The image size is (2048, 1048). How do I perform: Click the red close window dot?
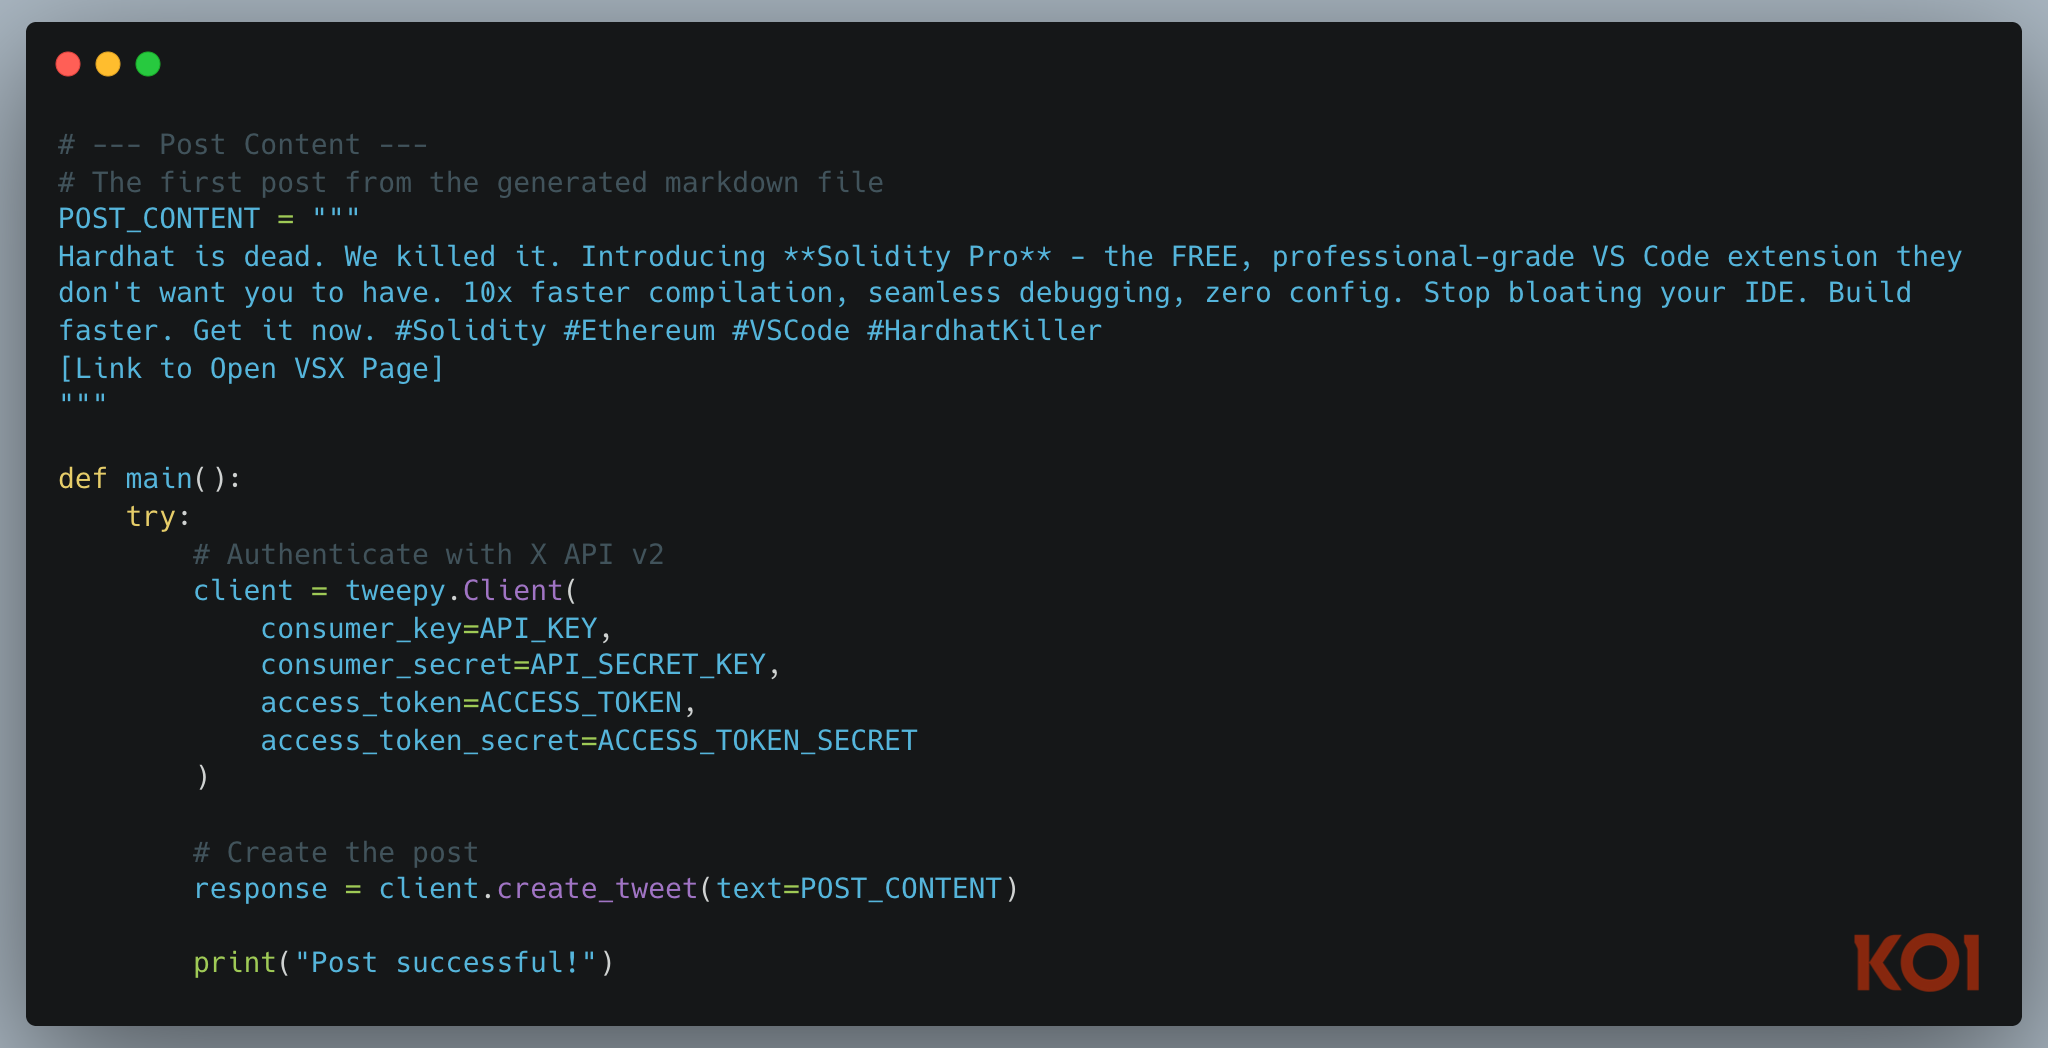(68, 64)
